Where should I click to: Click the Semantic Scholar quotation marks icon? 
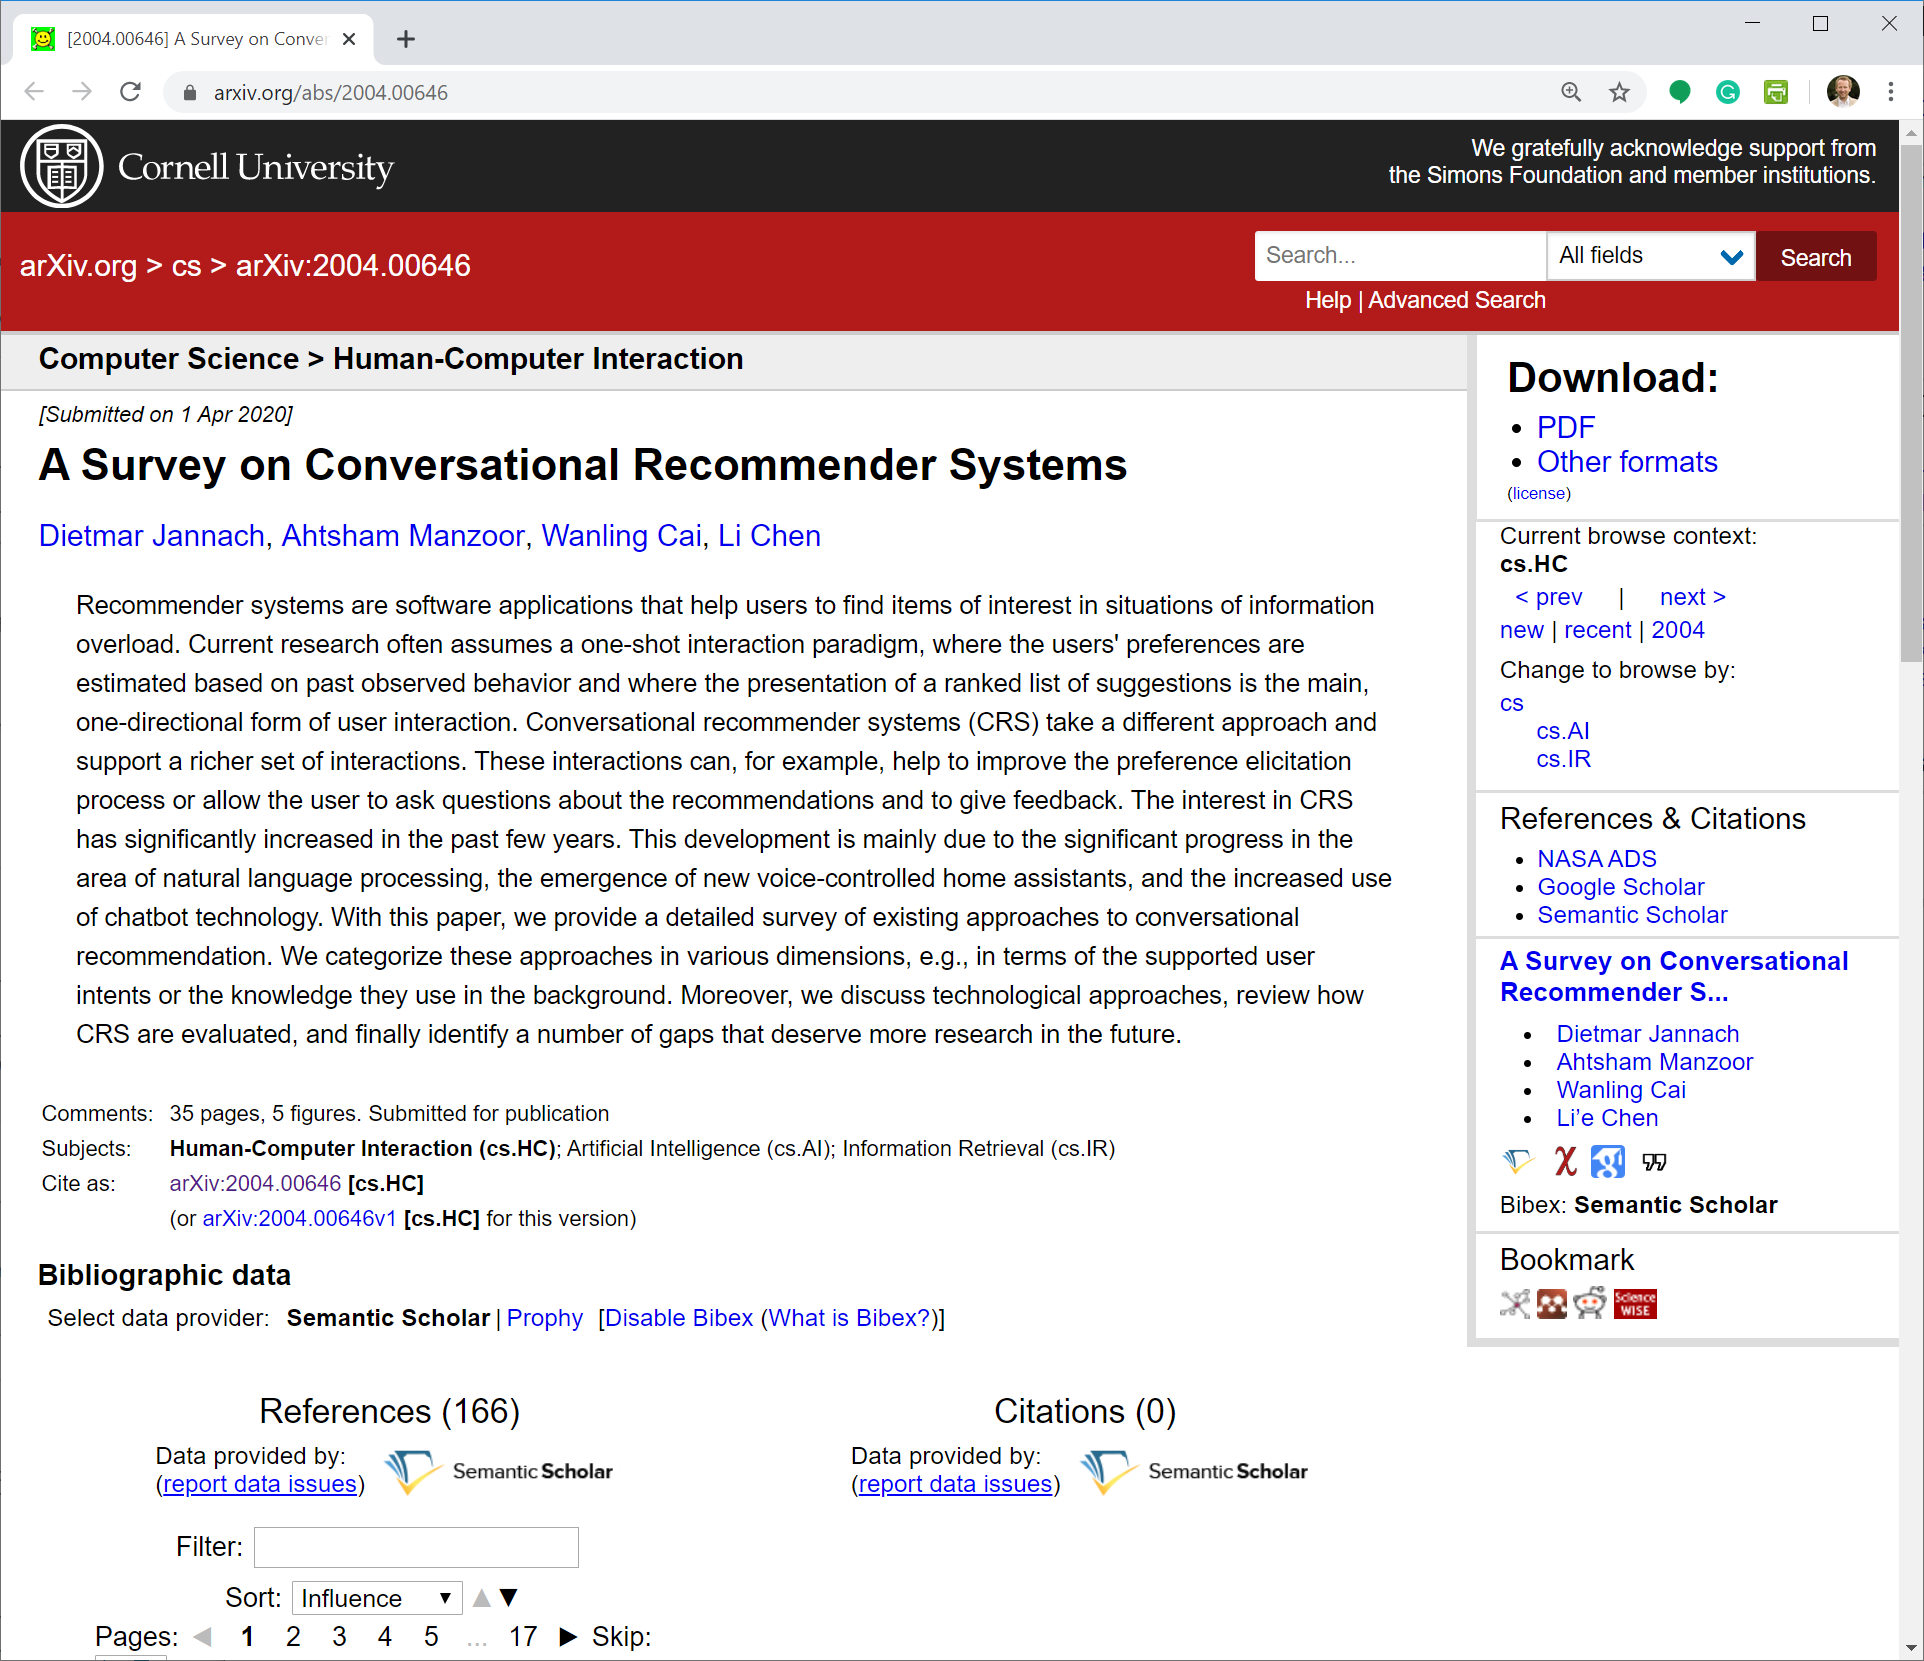[1655, 1162]
